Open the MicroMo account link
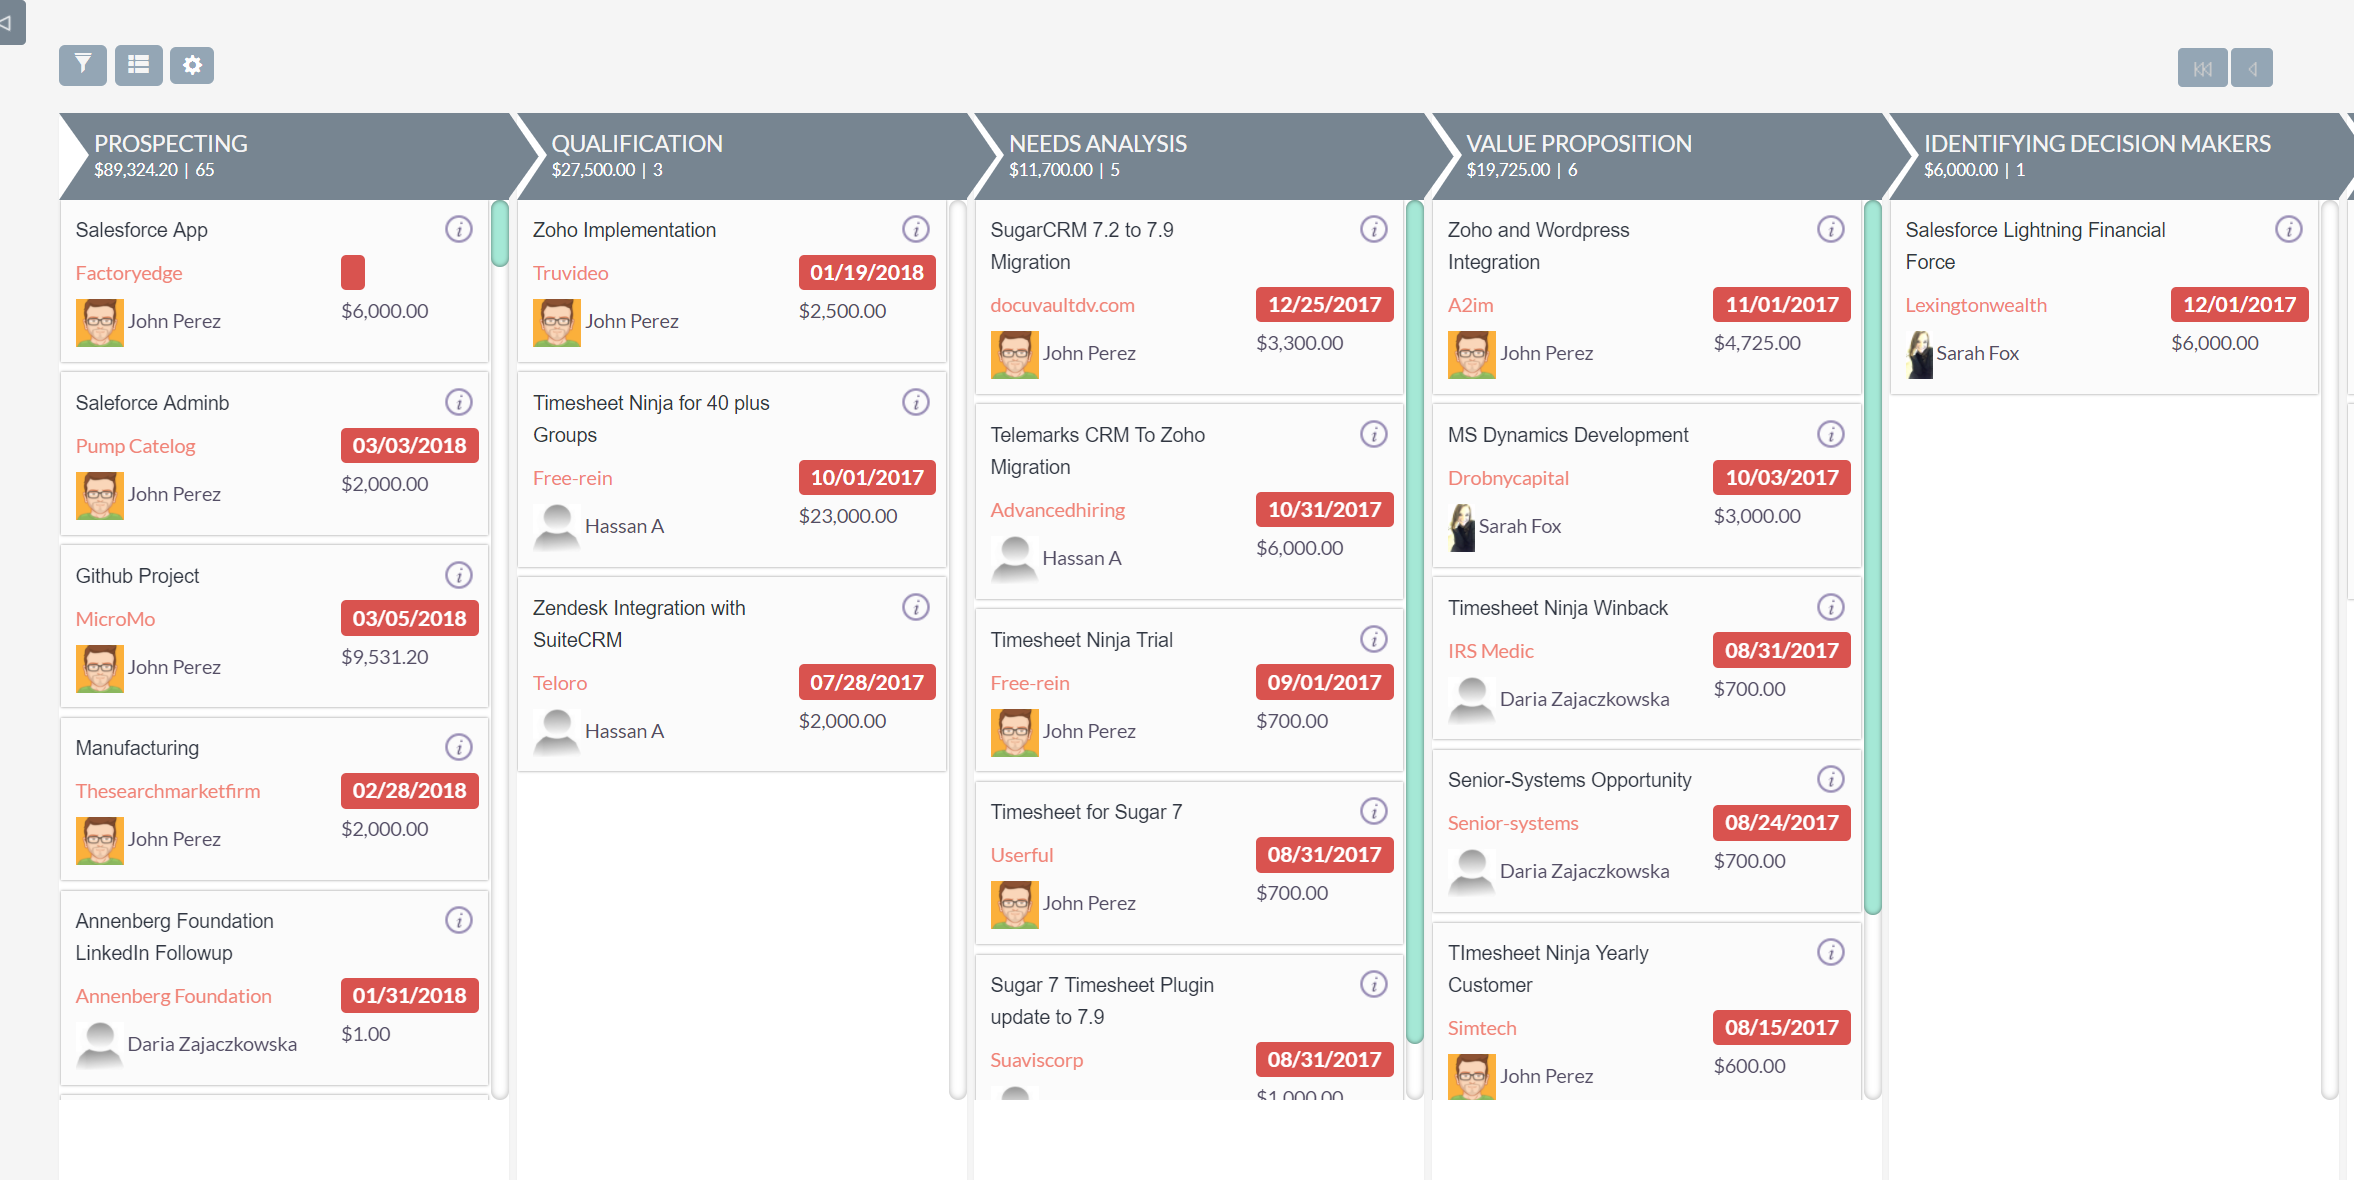2354x1180 pixels. 115,619
